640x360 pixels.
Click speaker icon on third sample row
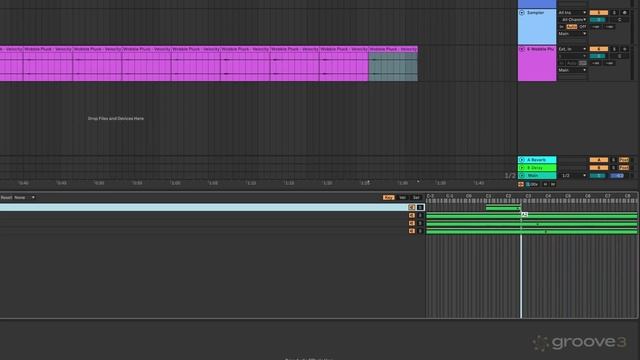pos(412,223)
